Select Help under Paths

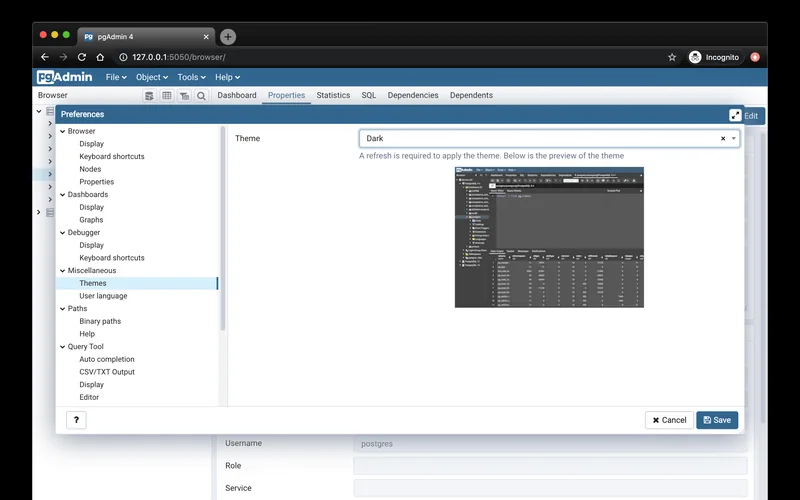click(87, 334)
